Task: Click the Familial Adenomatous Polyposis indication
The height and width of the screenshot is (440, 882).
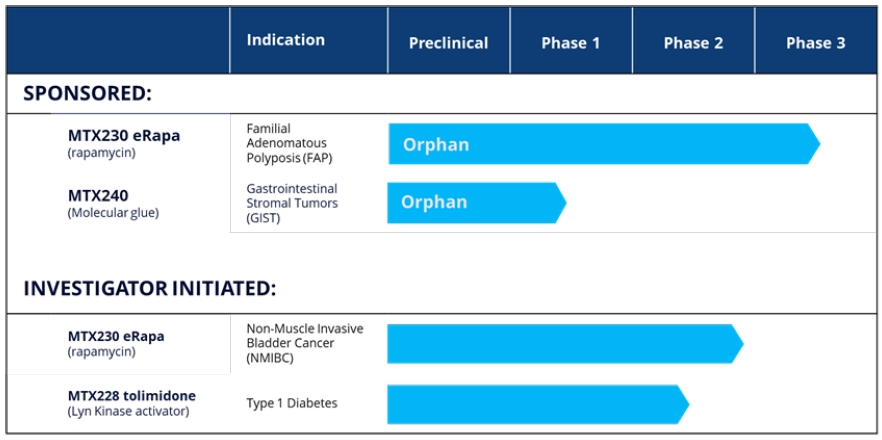Action: click(x=287, y=143)
